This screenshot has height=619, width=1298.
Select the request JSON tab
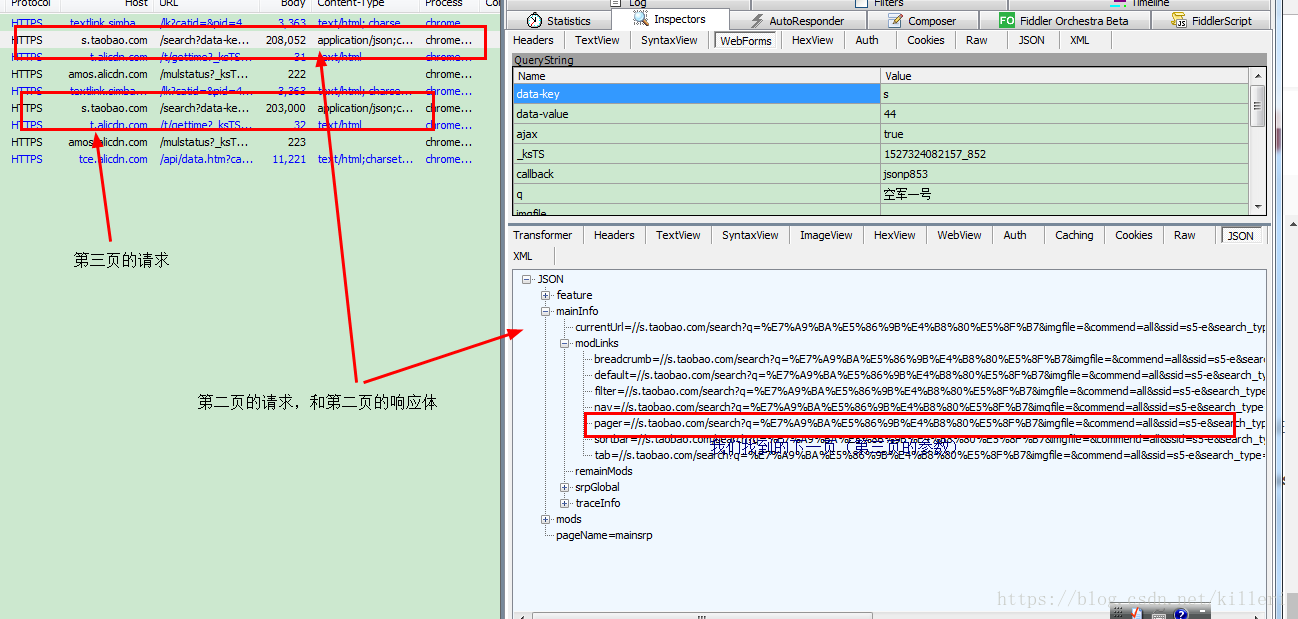[x=1031, y=40]
